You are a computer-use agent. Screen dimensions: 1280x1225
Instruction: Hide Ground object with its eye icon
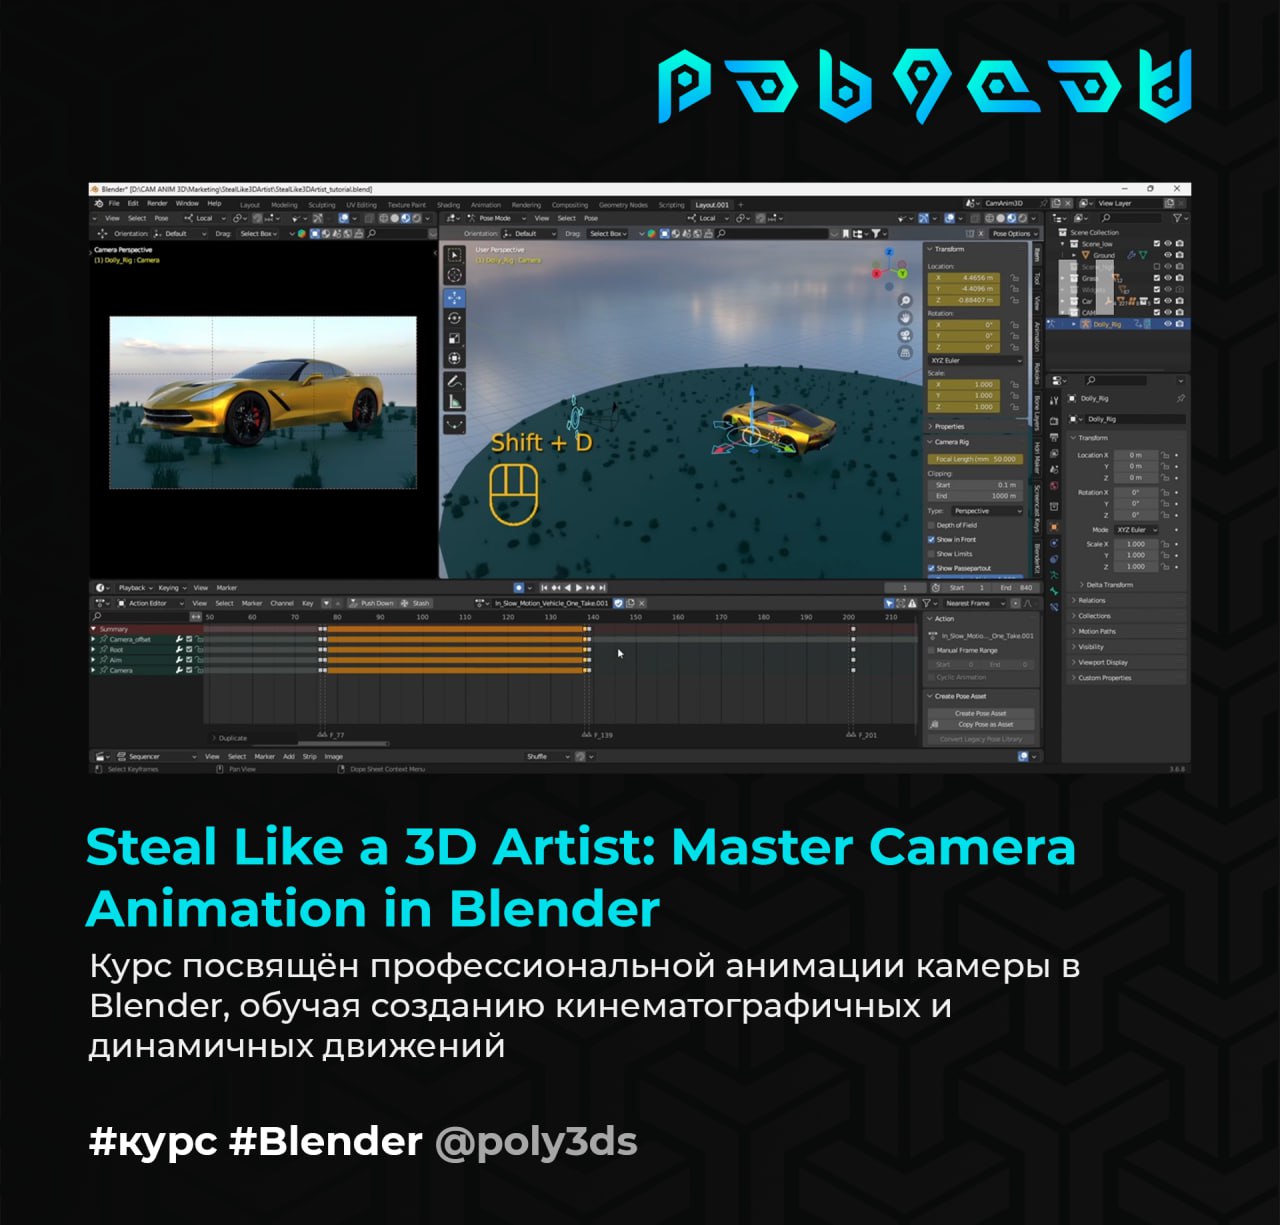coord(1168,255)
